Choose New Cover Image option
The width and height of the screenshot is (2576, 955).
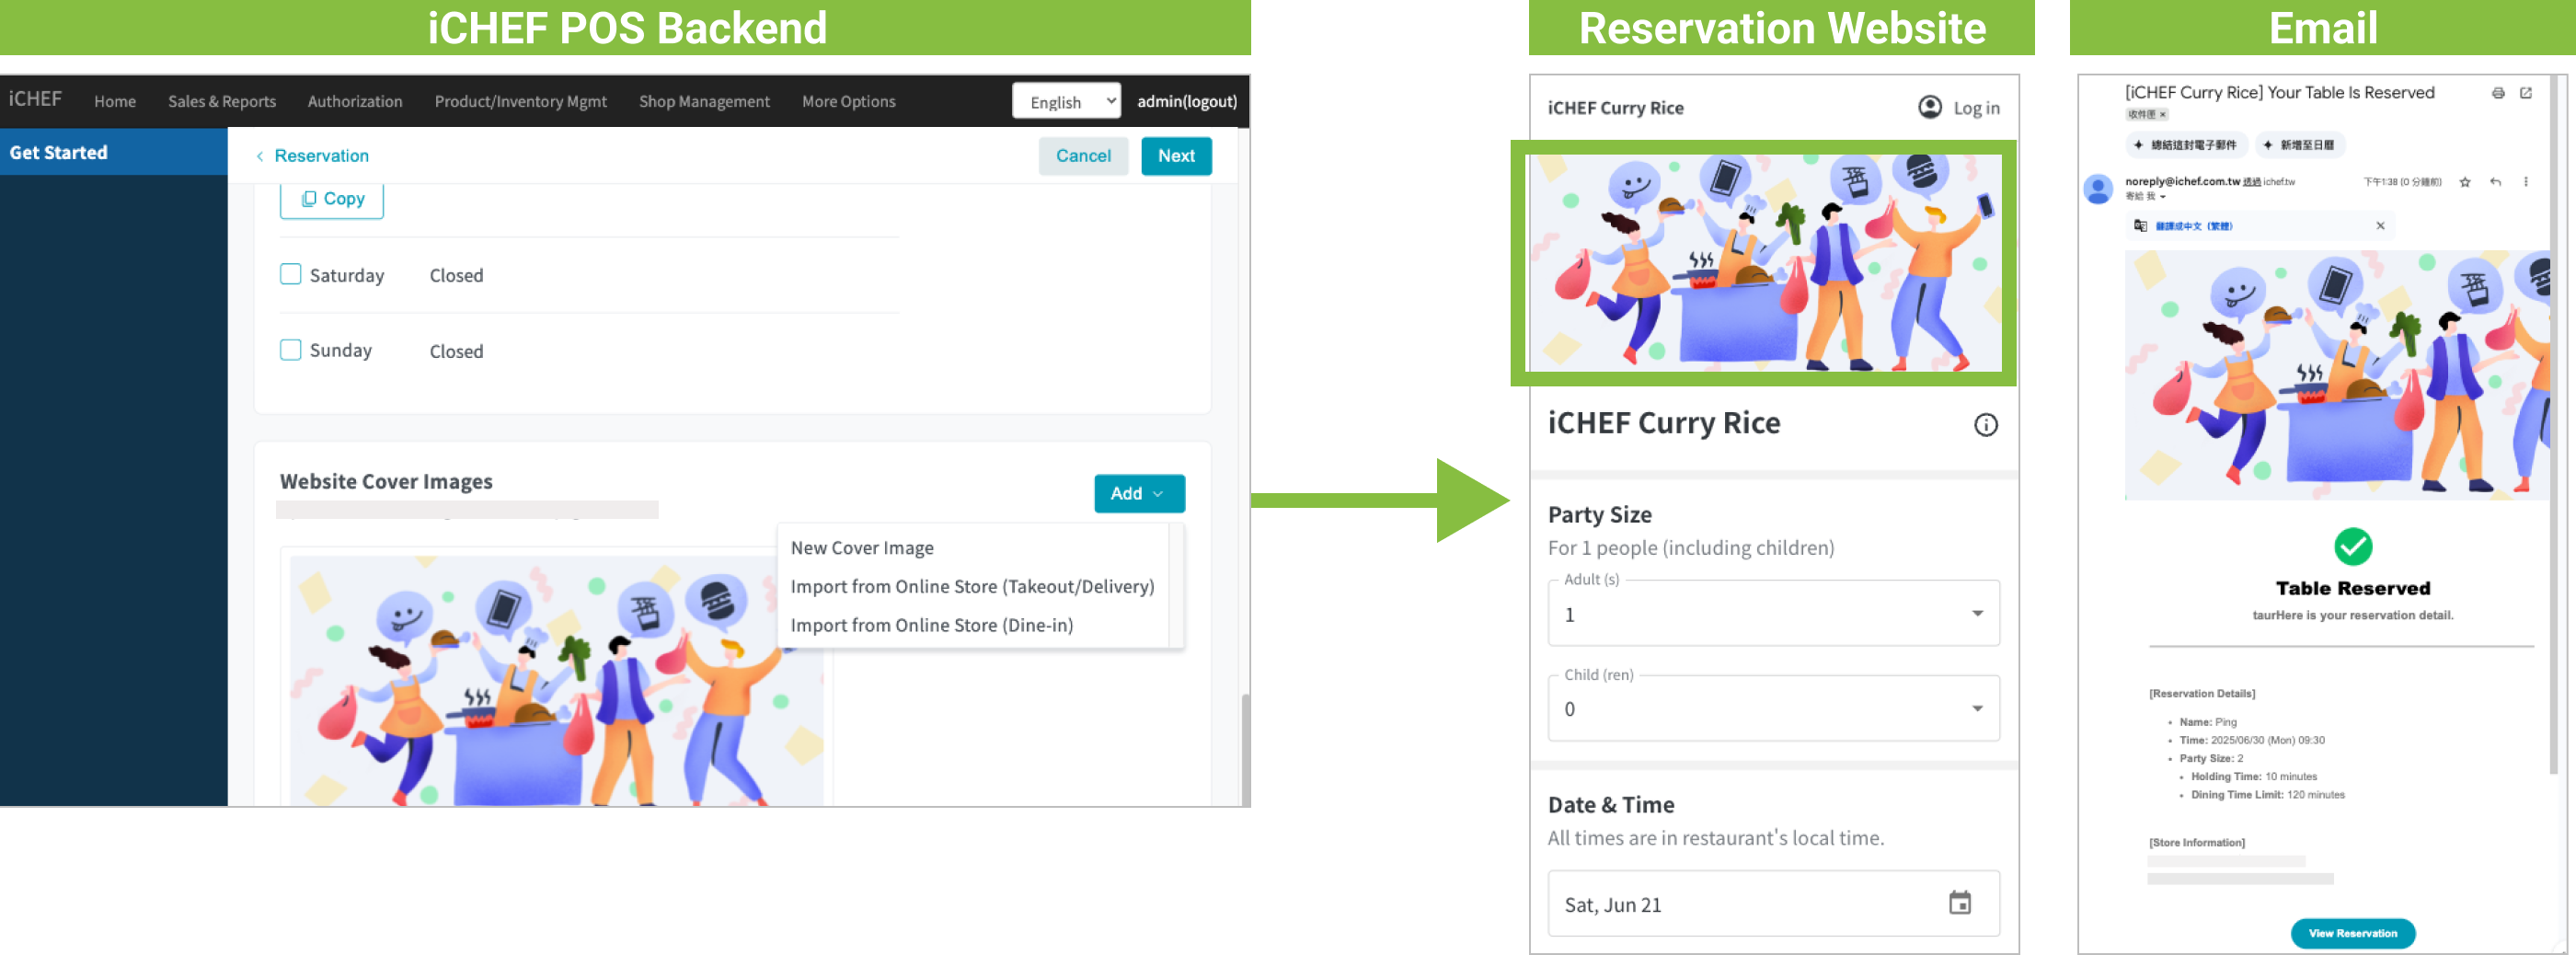point(861,548)
